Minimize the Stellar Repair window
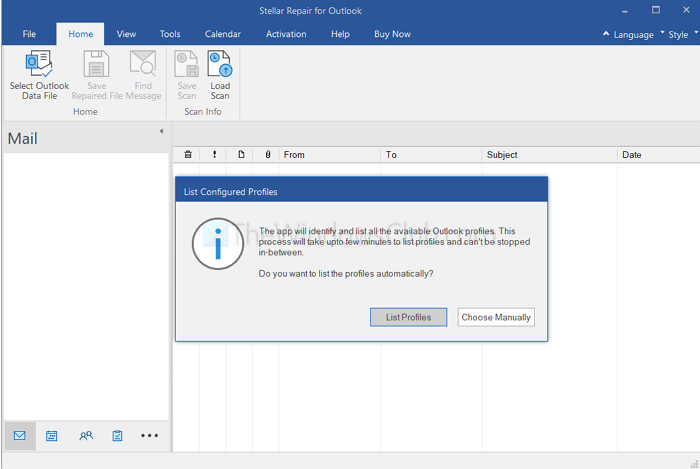The width and height of the screenshot is (700, 469). click(625, 11)
